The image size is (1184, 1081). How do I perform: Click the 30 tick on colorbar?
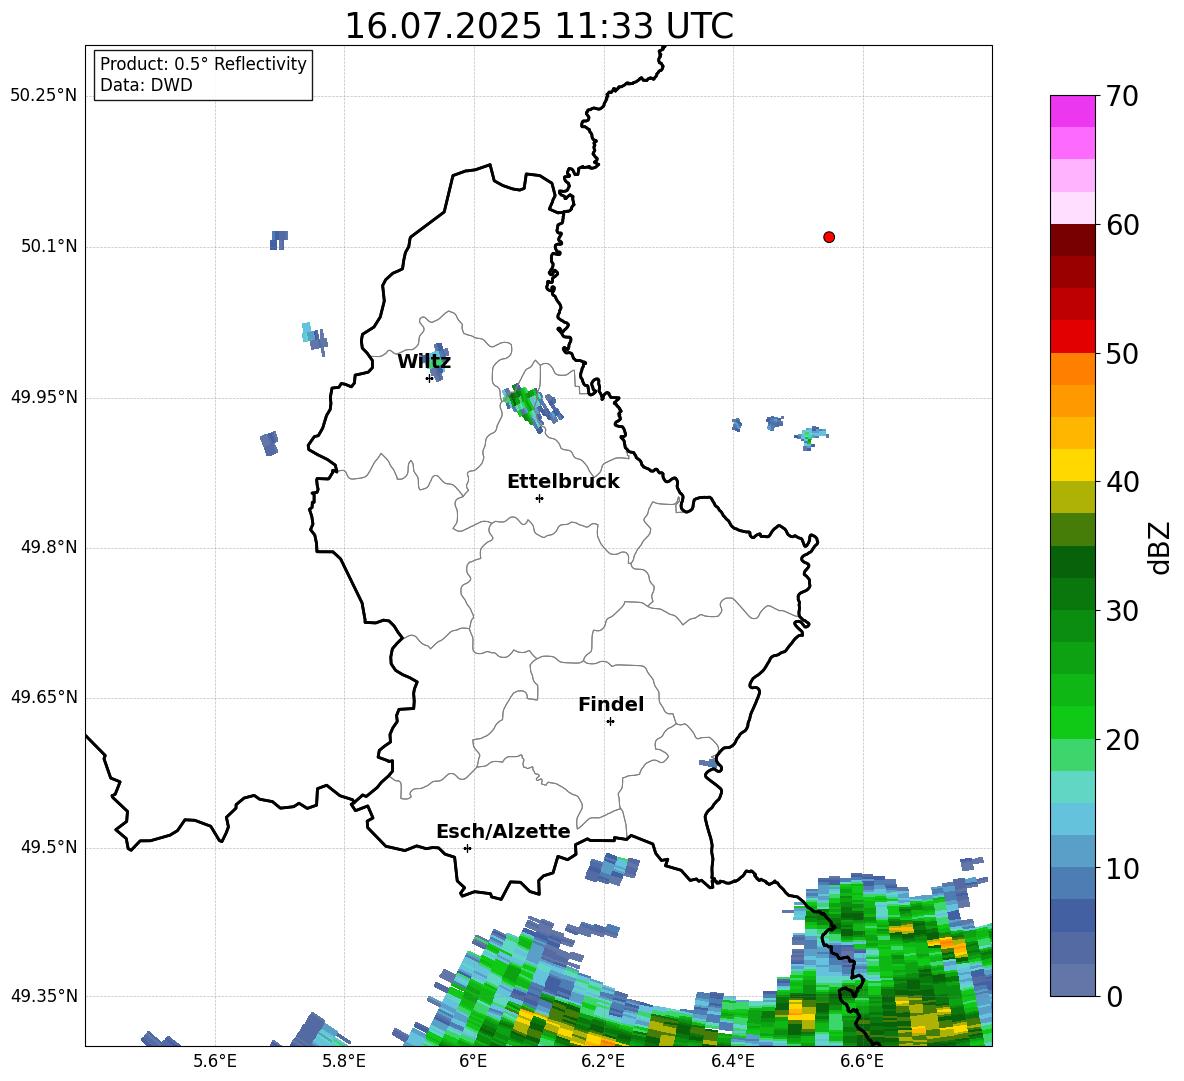point(1123,611)
